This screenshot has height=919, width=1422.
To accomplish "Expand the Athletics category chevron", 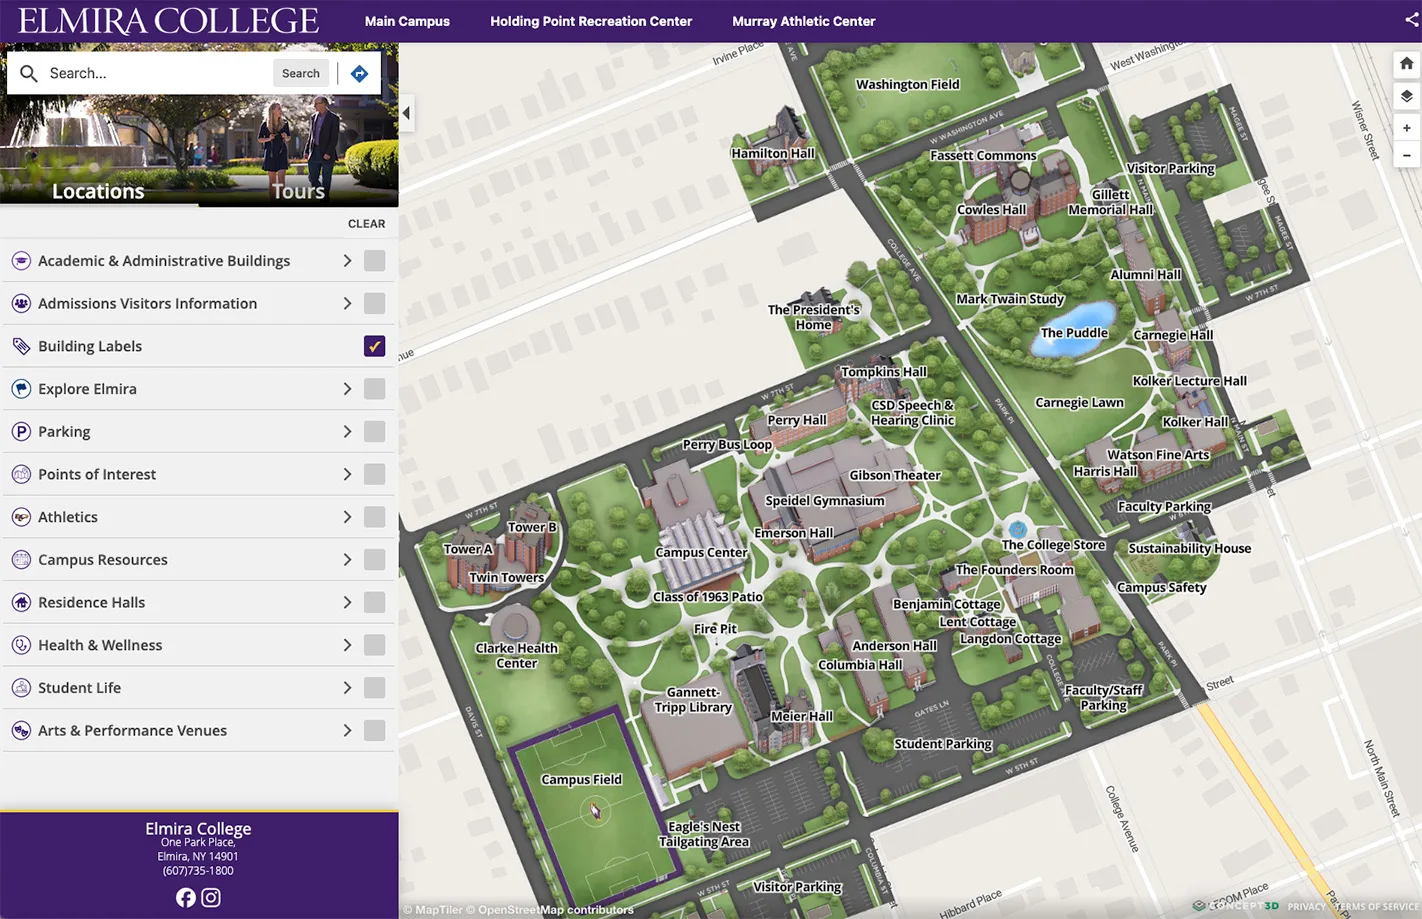I will pos(347,517).
